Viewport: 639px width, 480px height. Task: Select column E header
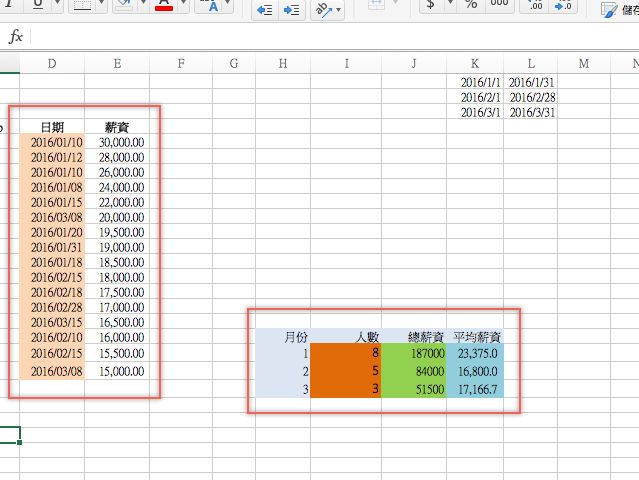117,64
